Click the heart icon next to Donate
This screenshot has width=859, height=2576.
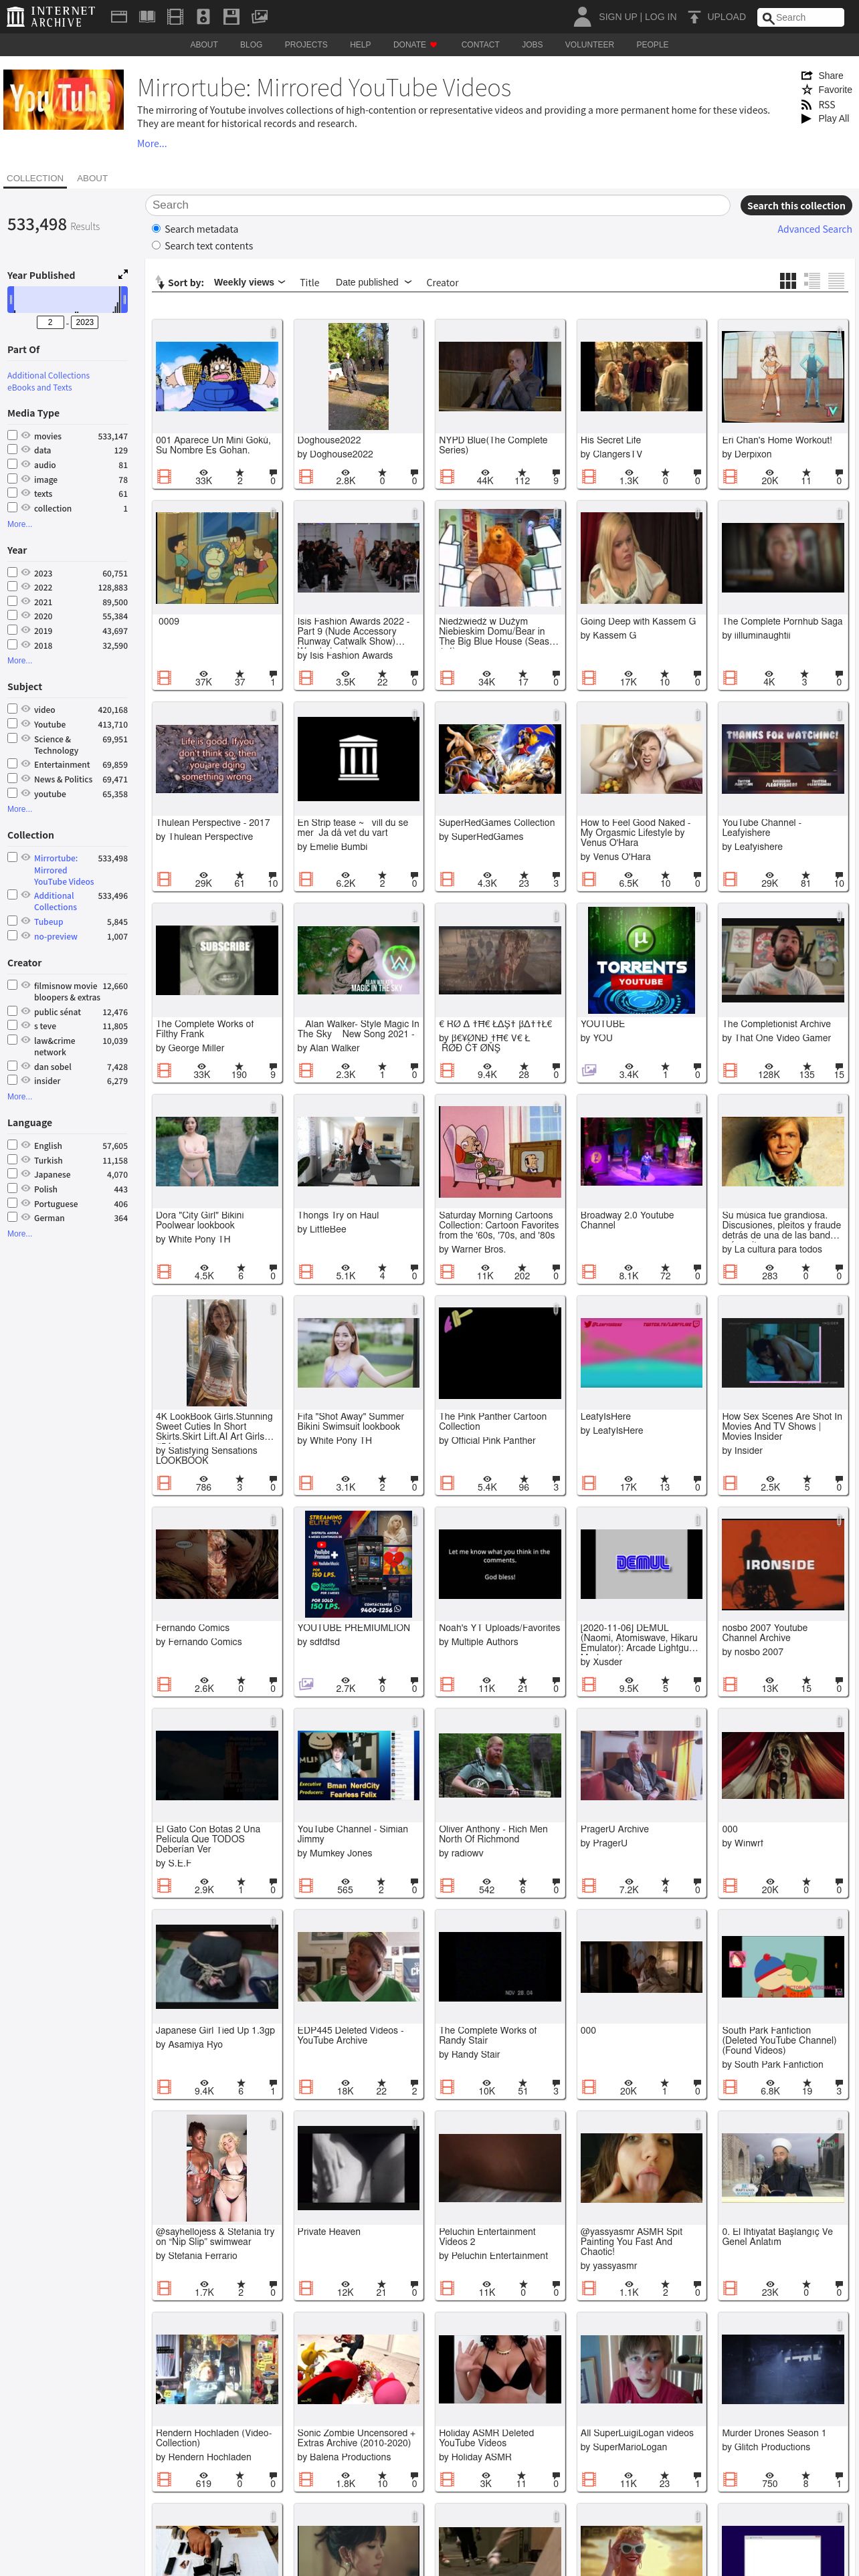[433, 45]
